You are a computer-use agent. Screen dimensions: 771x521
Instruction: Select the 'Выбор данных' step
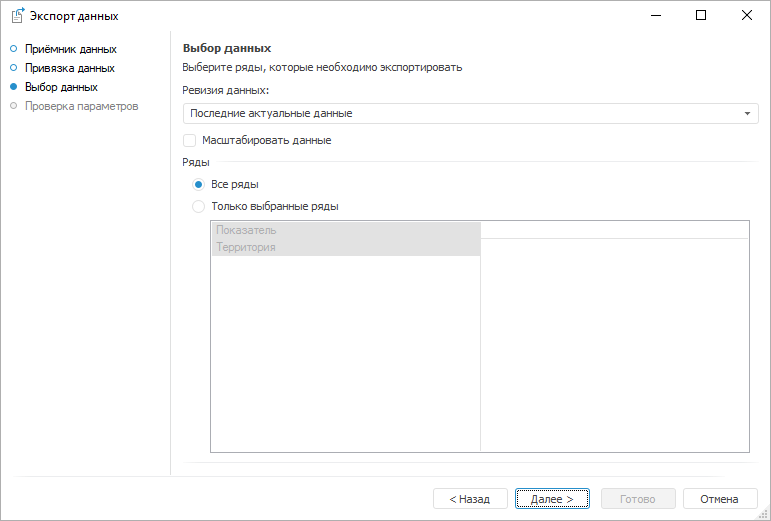click(x=61, y=87)
